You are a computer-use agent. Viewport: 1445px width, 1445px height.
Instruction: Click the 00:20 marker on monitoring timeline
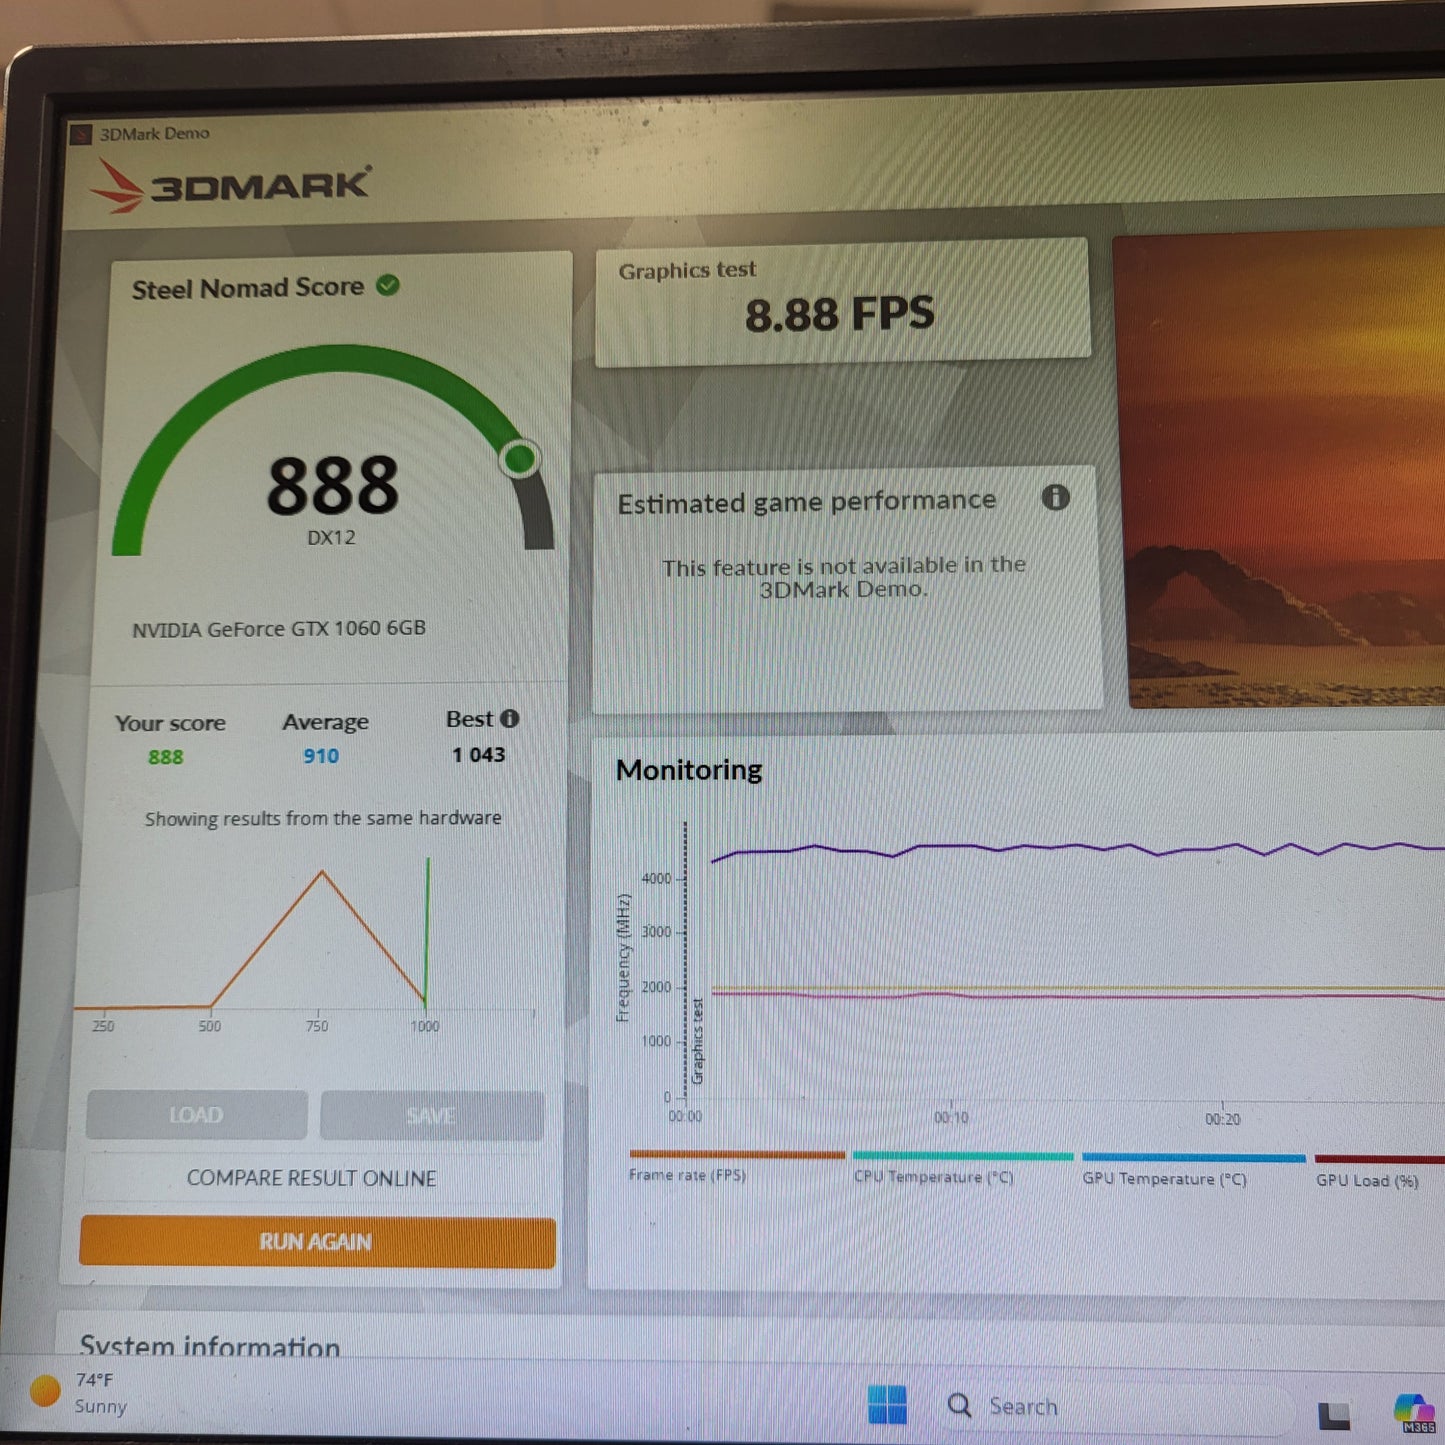point(1222,1119)
